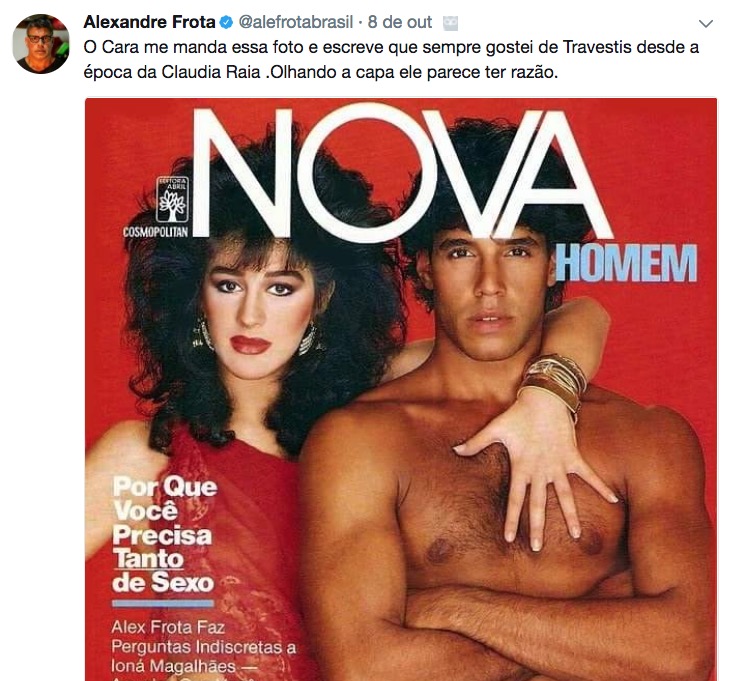The image size is (731, 681).
Task: Expand the tweet options chevron
Action: click(x=706, y=23)
